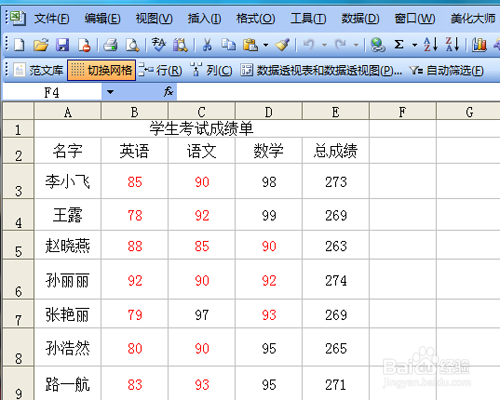Open the 插入(I) menu
The width and height of the screenshot is (500, 400).
[x=204, y=18]
